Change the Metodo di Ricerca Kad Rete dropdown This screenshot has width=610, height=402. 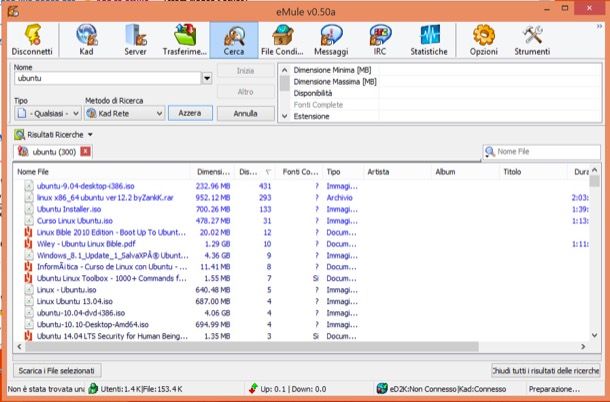(x=124, y=114)
